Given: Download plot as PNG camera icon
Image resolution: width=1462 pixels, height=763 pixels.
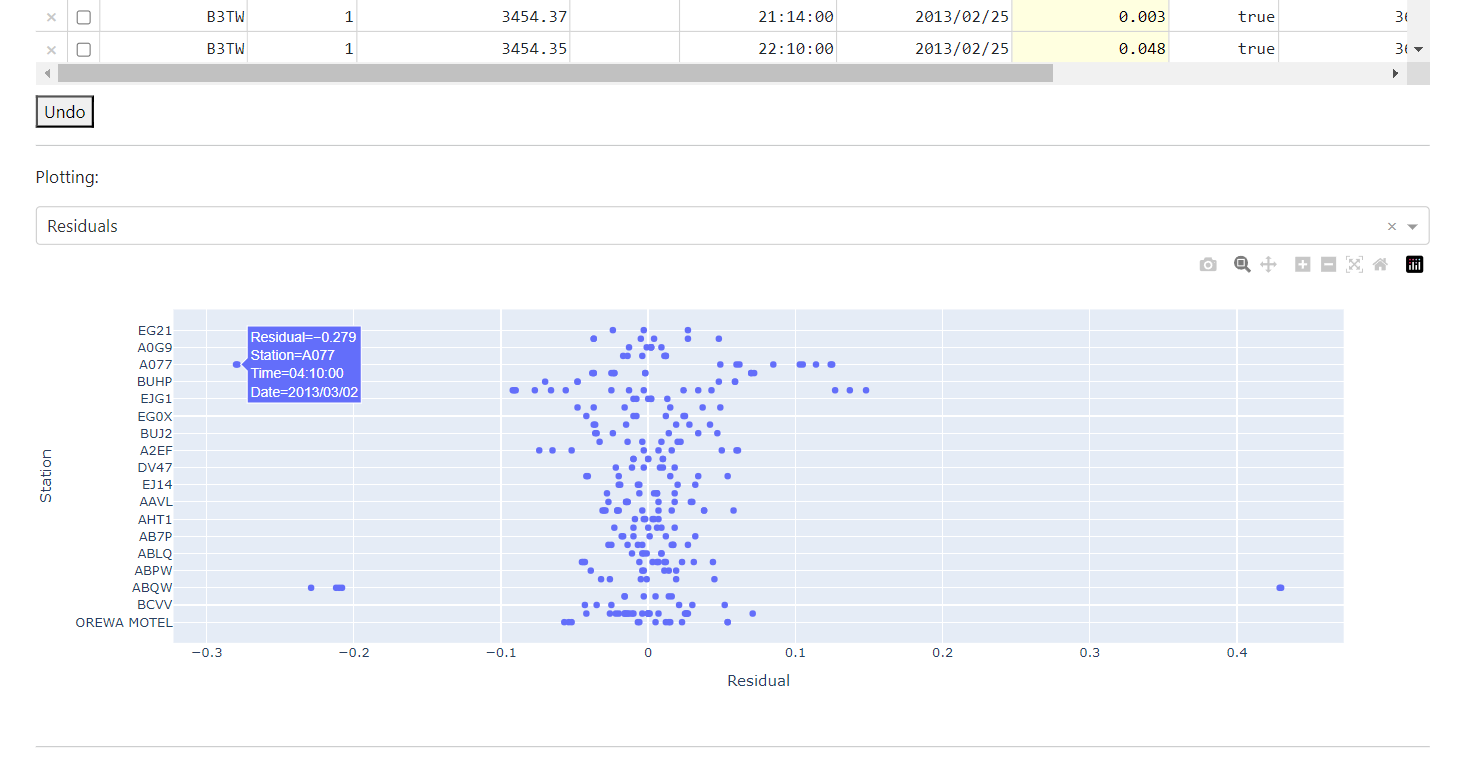Looking at the screenshot, I should (x=1208, y=265).
